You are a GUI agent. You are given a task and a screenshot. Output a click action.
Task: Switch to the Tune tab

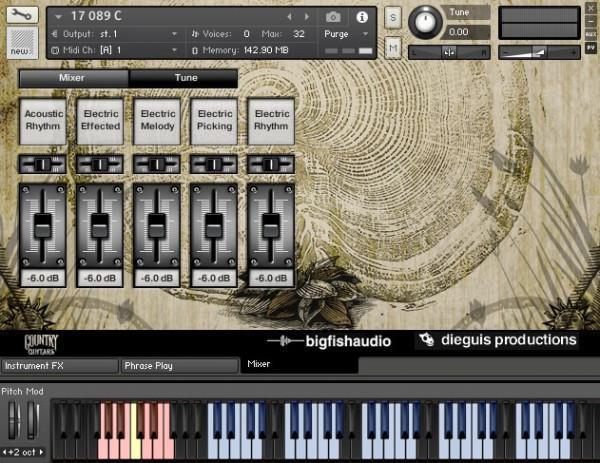pos(184,78)
